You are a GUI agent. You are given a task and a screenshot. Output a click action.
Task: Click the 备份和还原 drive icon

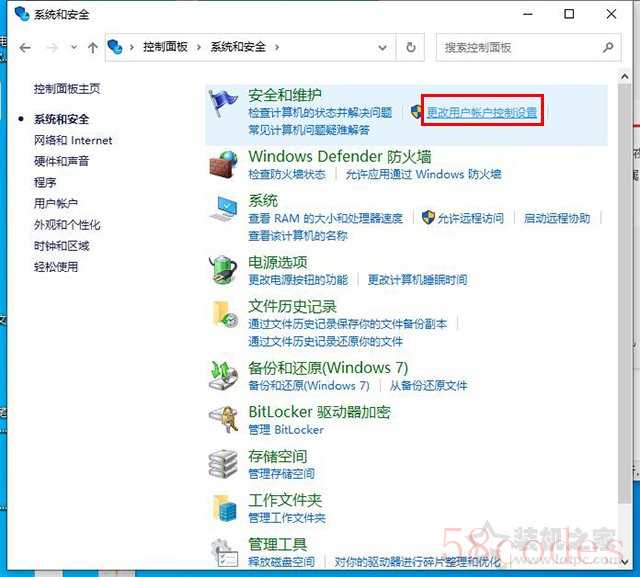[223, 376]
